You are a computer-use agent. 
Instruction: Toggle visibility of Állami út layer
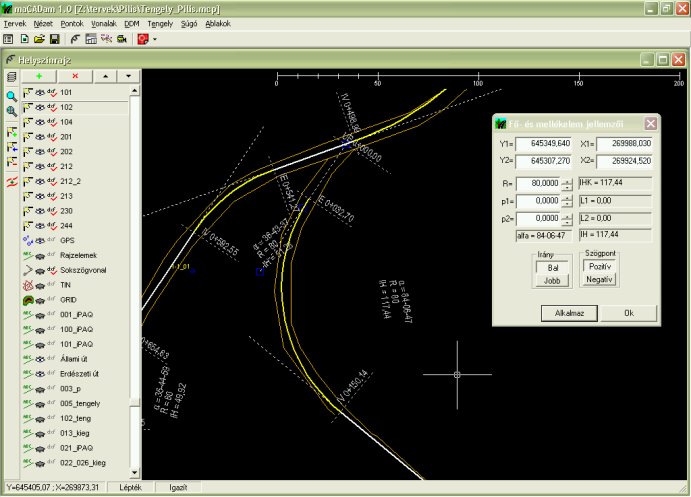[40, 360]
